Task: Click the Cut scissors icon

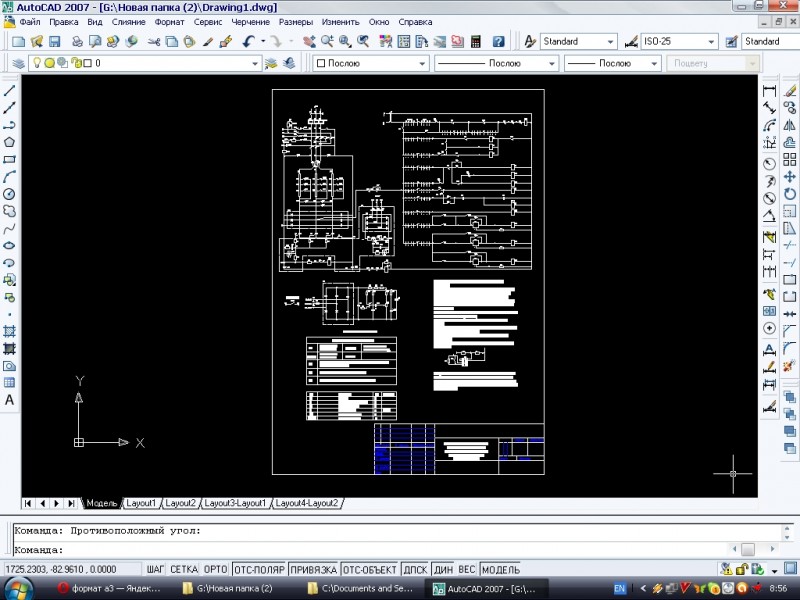Action: (154, 42)
